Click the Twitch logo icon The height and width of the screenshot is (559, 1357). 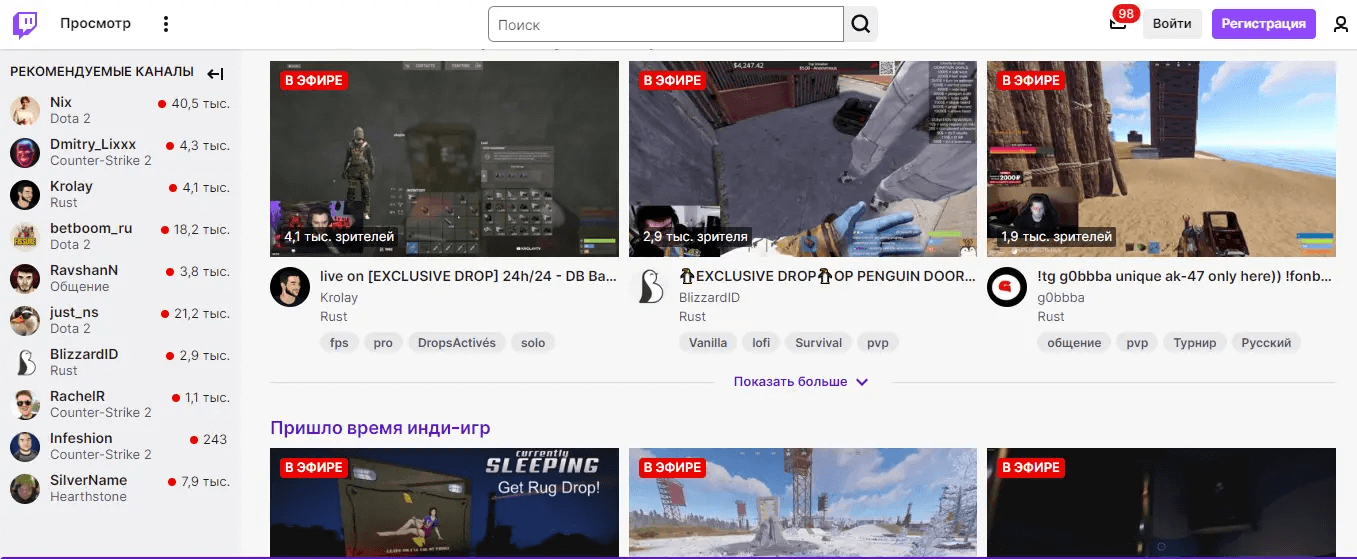25,24
